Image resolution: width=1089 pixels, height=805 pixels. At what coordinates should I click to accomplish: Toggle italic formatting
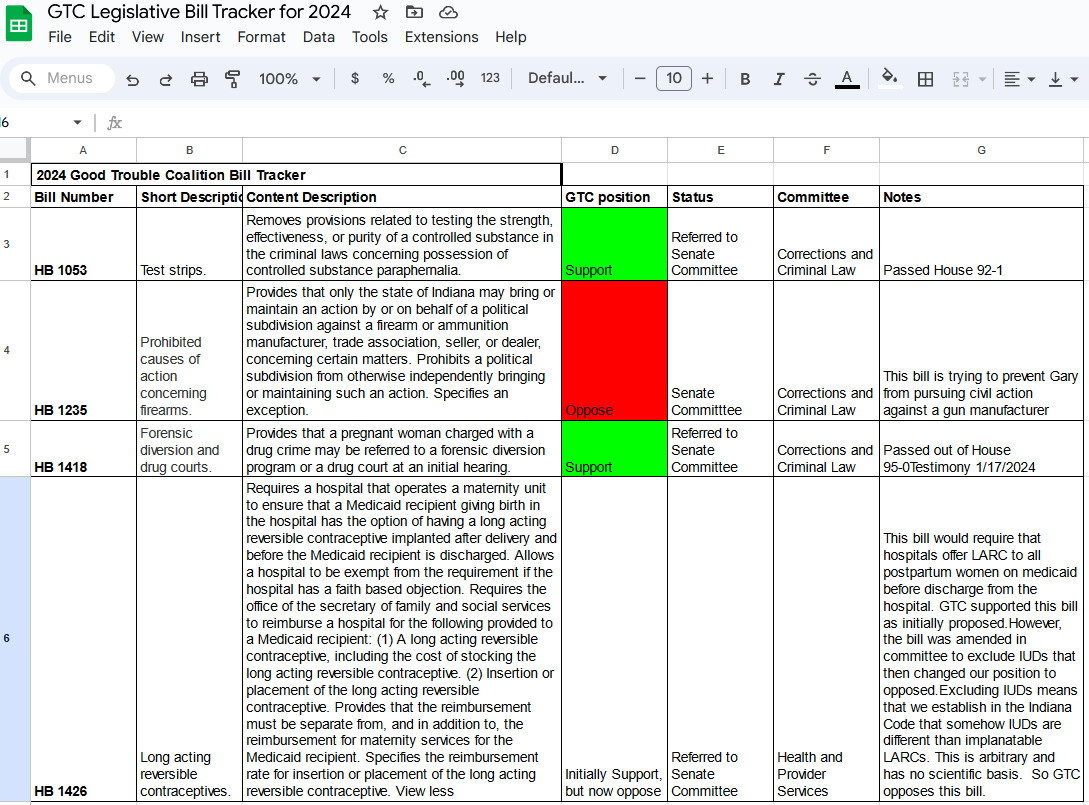[x=779, y=79]
